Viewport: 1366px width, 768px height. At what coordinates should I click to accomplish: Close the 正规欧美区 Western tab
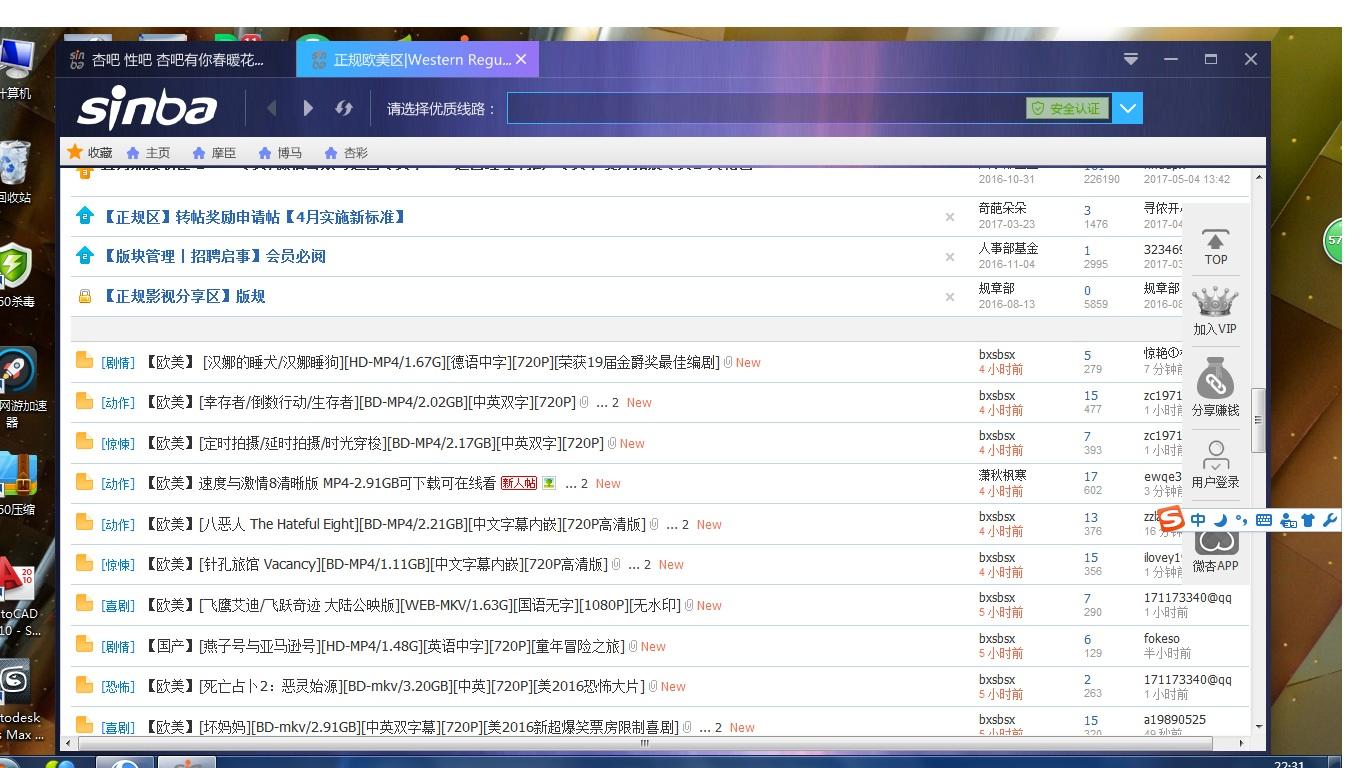point(521,60)
